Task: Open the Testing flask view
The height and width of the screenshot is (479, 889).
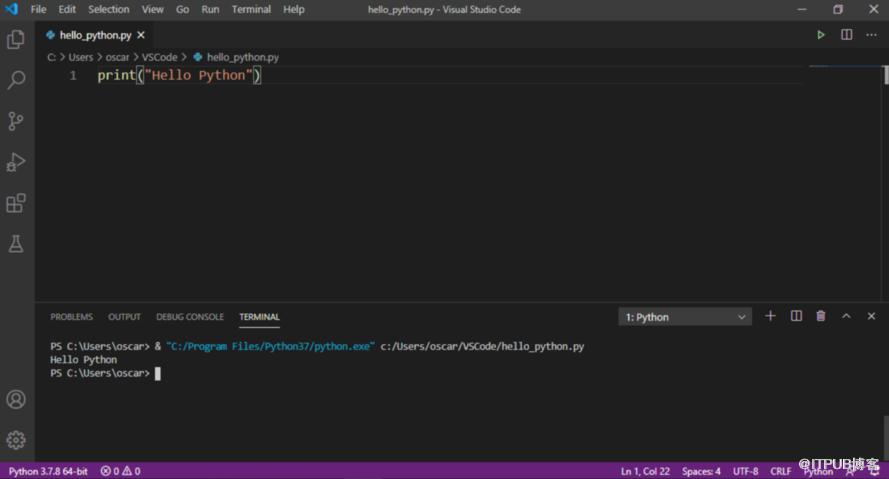Action: point(16,244)
